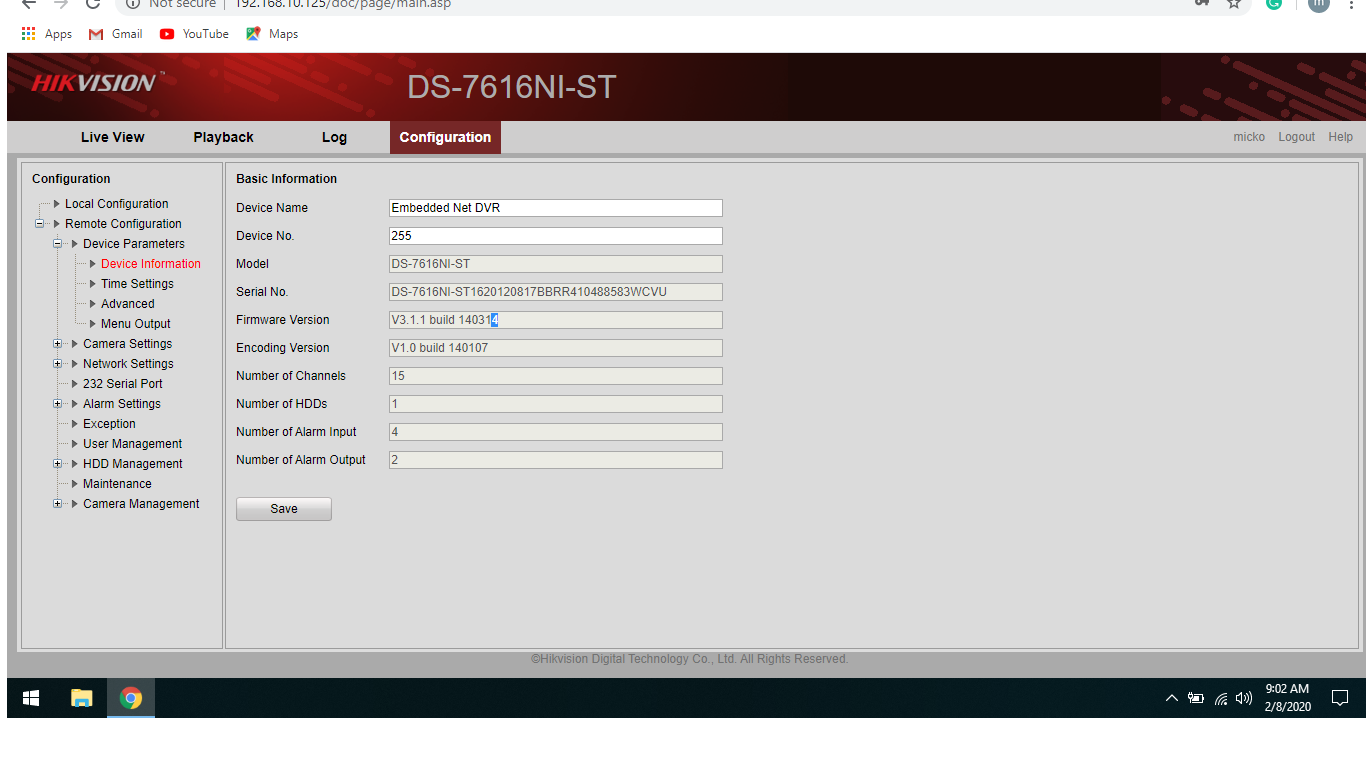Open the Gmail bookmark
This screenshot has height=768, width=1366.
pyautogui.click(x=116, y=34)
